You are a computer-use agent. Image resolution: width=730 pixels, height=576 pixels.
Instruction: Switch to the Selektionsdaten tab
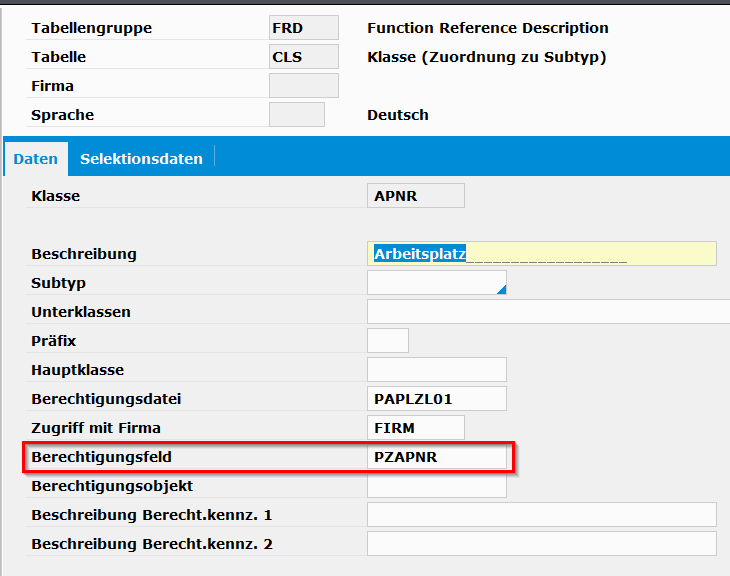click(142, 159)
